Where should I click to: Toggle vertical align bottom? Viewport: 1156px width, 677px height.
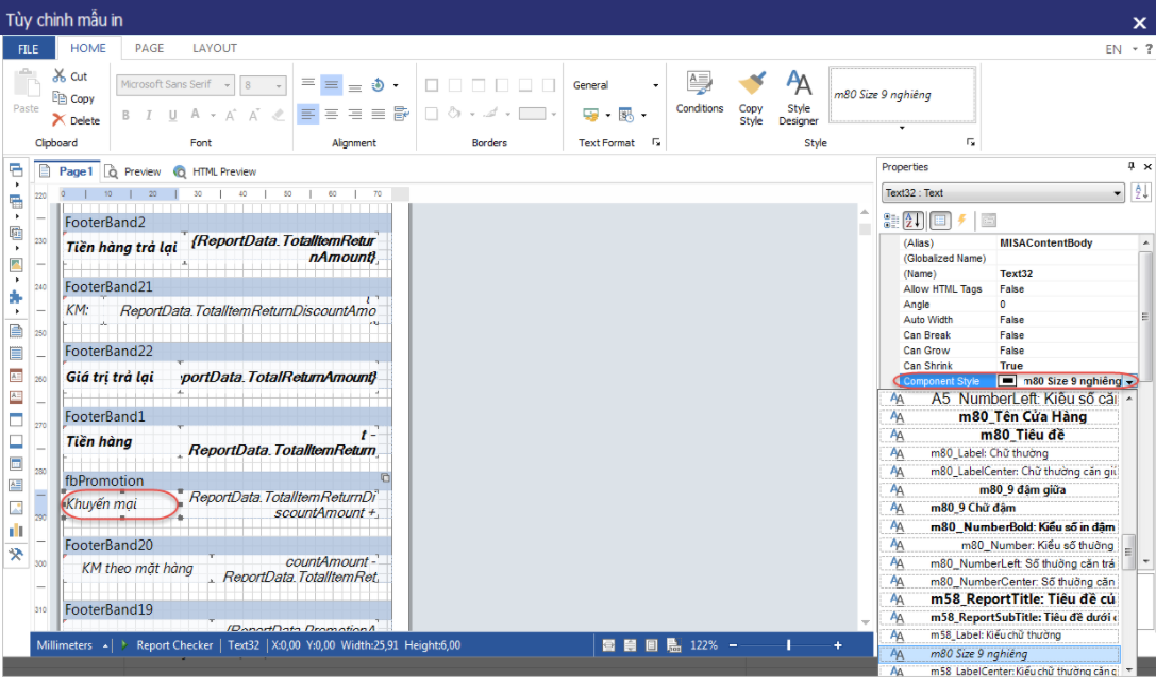[355, 86]
